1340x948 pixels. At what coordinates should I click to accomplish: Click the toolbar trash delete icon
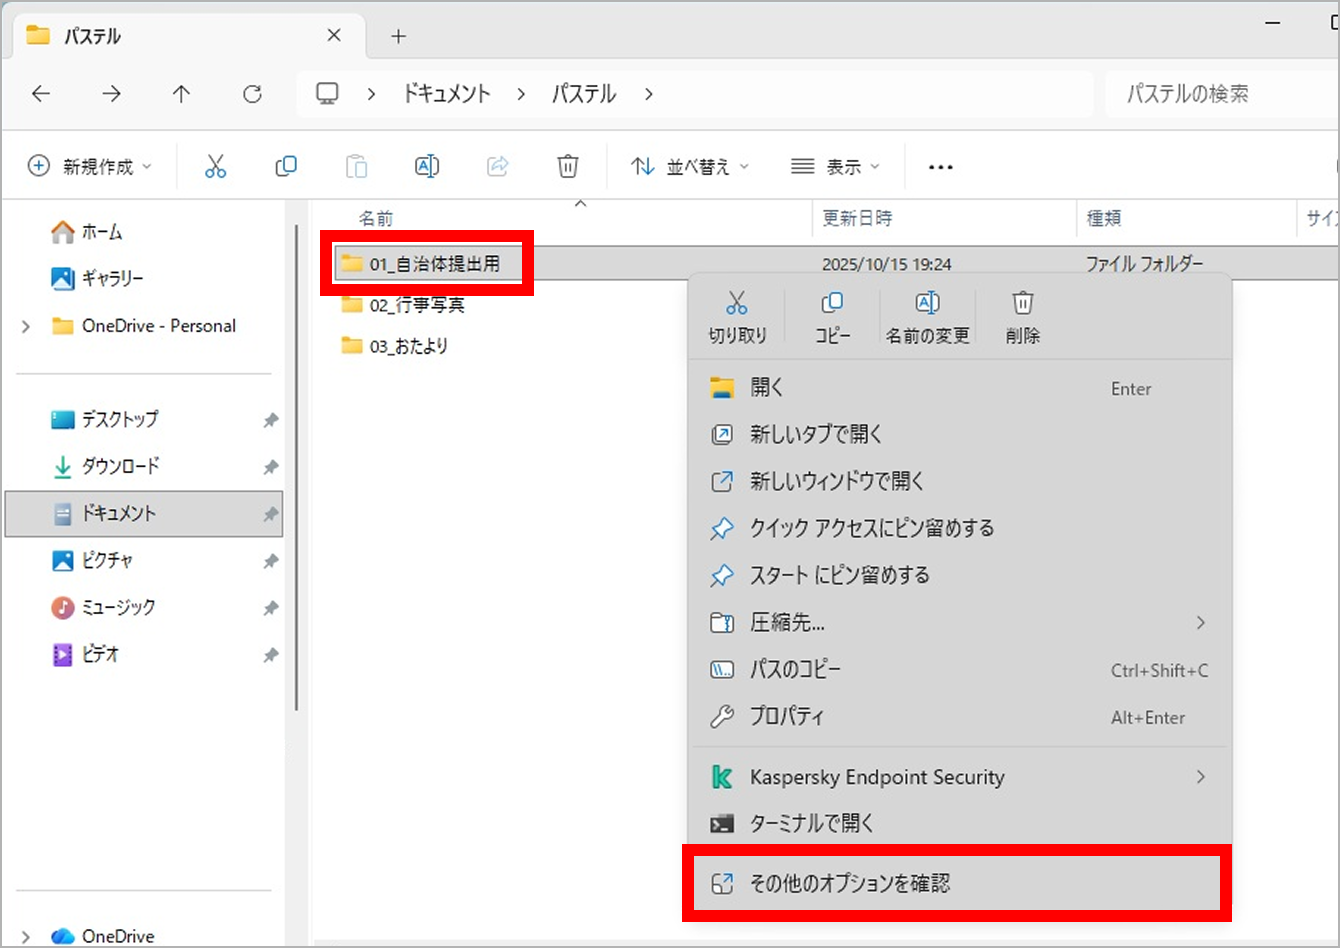[x=568, y=166]
